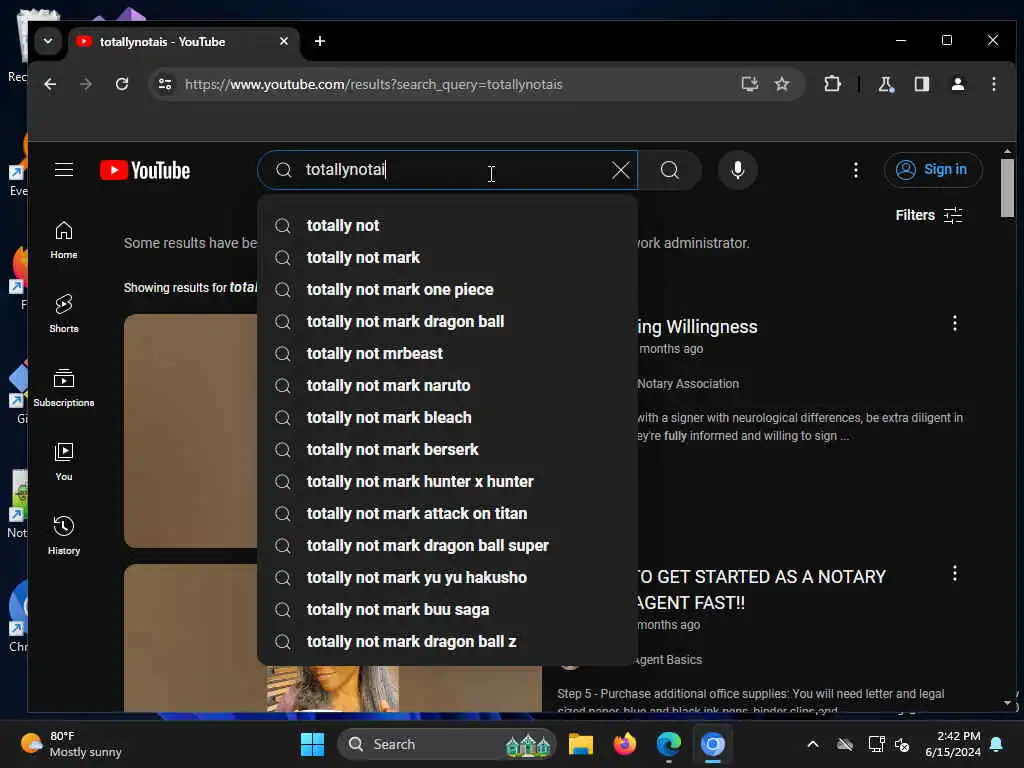
Task: Open the Extensions puzzle icon
Action: coord(832,84)
